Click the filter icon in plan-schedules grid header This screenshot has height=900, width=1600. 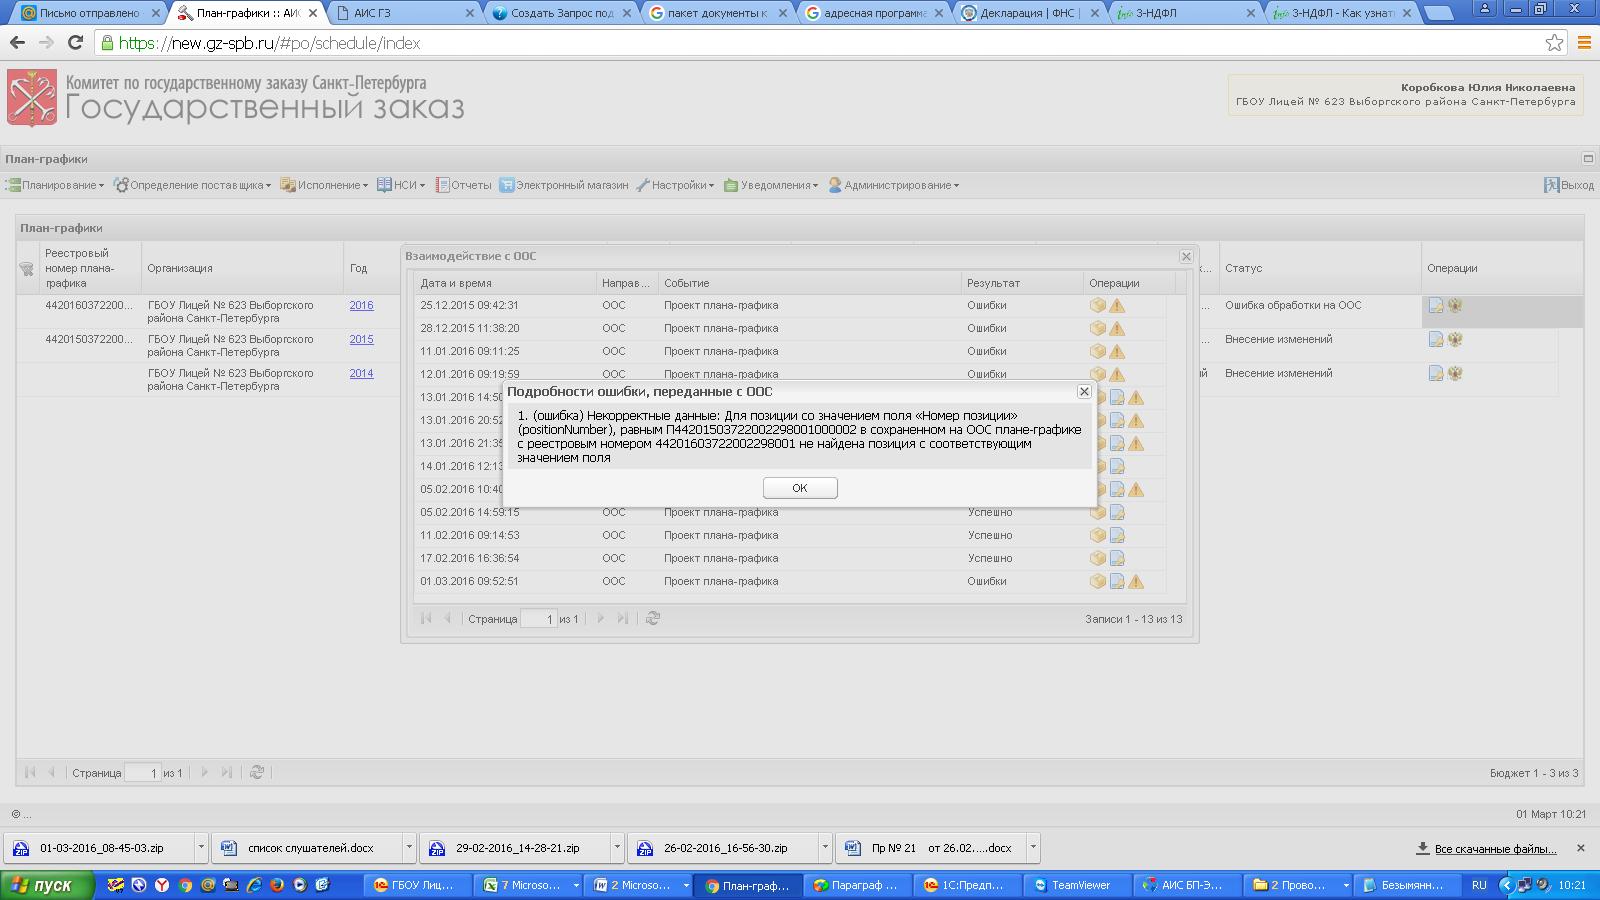pos(27,268)
